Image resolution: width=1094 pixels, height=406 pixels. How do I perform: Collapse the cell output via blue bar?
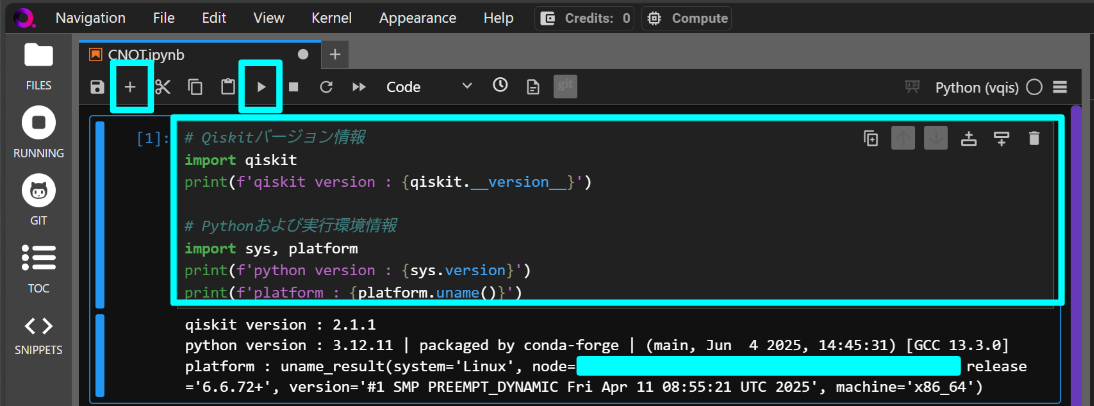[100, 356]
